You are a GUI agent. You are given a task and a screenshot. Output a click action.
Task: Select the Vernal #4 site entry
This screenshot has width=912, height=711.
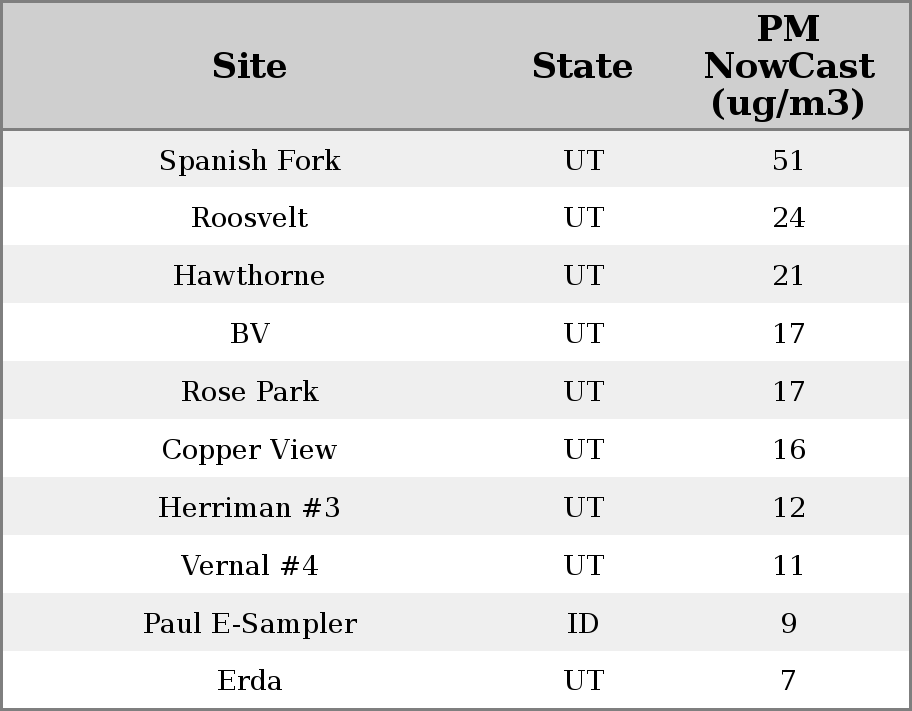pyautogui.click(x=249, y=566)
